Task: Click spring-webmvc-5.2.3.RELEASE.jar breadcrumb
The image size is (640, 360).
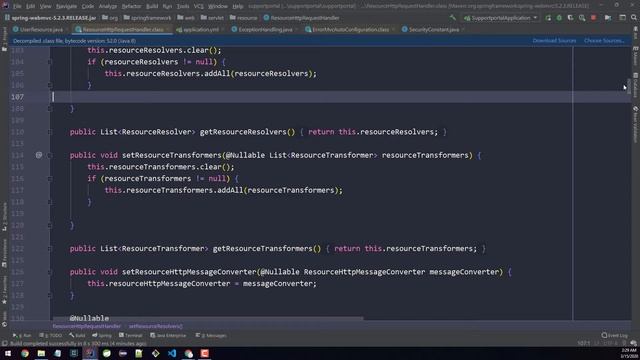Action: [51, 18]
